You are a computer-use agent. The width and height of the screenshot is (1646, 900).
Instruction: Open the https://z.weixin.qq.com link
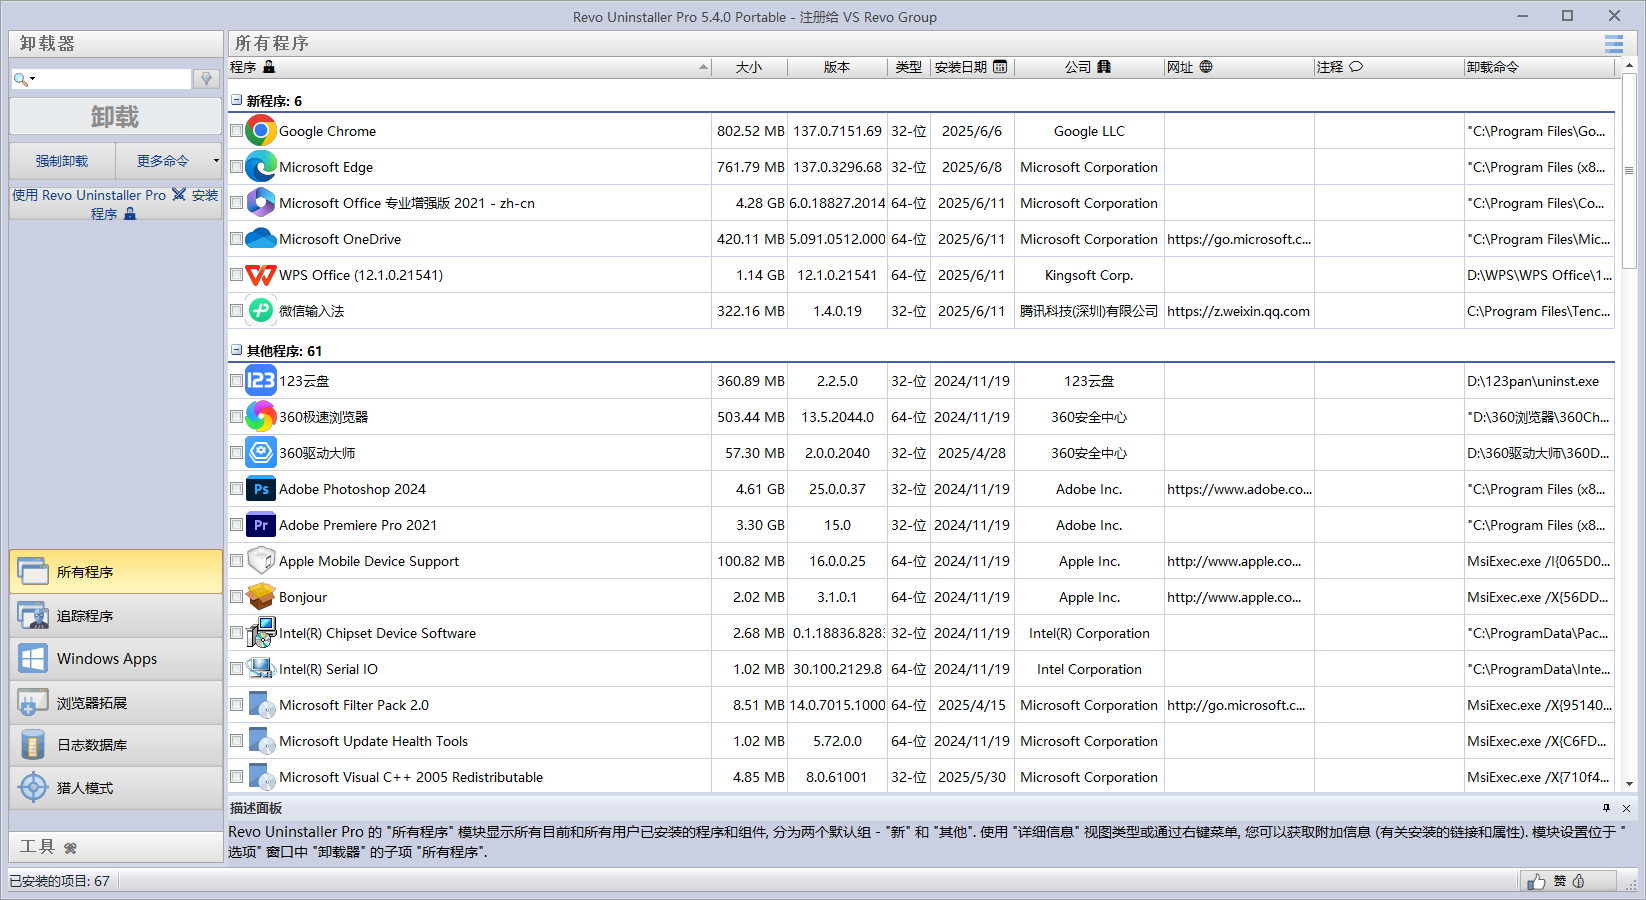pyautogui.click(x=1238, y=311)
